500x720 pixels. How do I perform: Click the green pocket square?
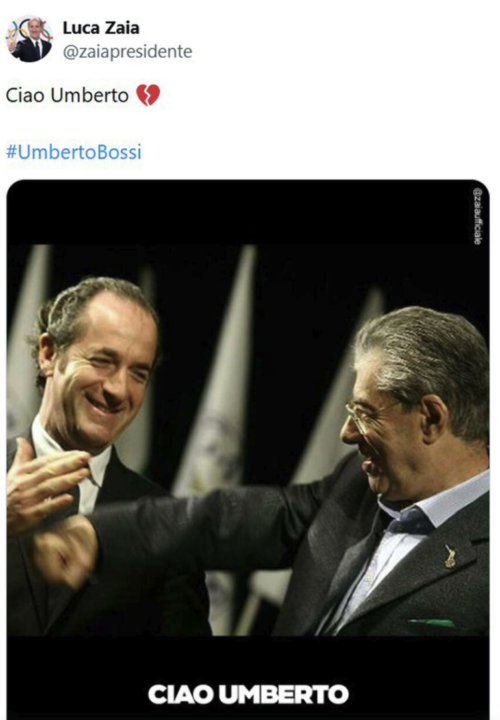pyautogui.click(x=431, y=623)
